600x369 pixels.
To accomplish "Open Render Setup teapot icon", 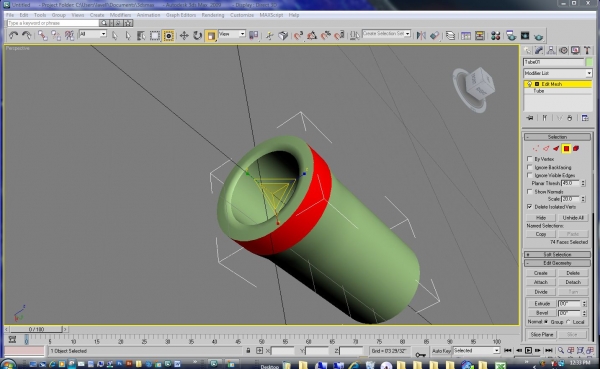I will coord(511,36).
